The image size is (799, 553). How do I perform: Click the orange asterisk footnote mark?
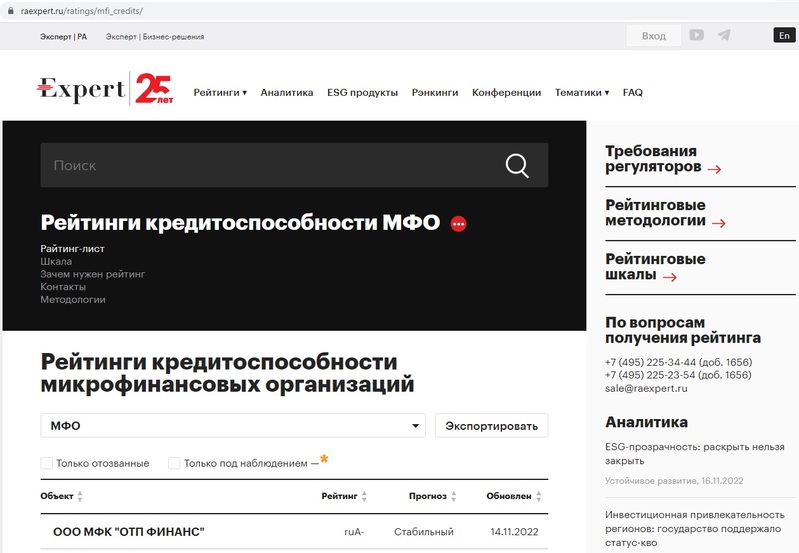324,460
